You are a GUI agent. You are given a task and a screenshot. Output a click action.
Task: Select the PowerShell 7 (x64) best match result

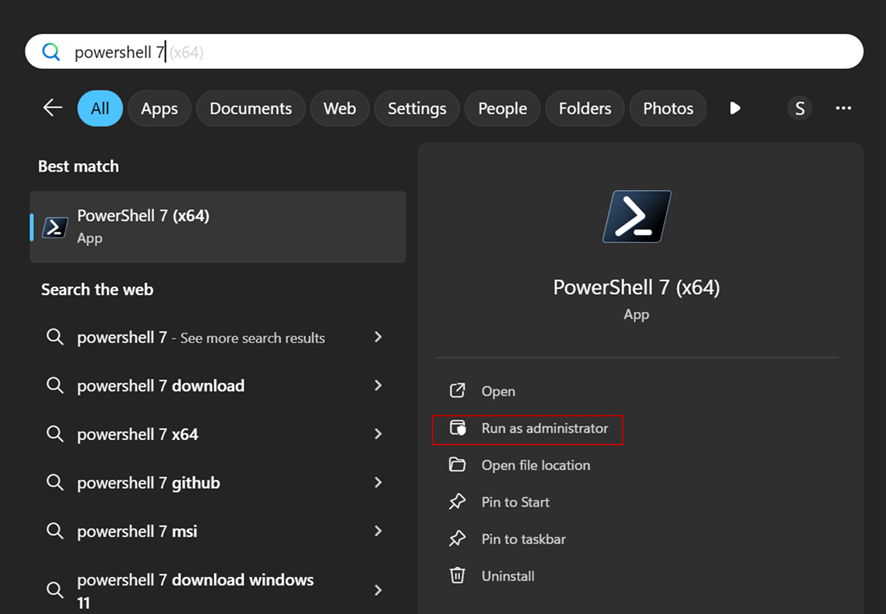click(x=218, y=227)
